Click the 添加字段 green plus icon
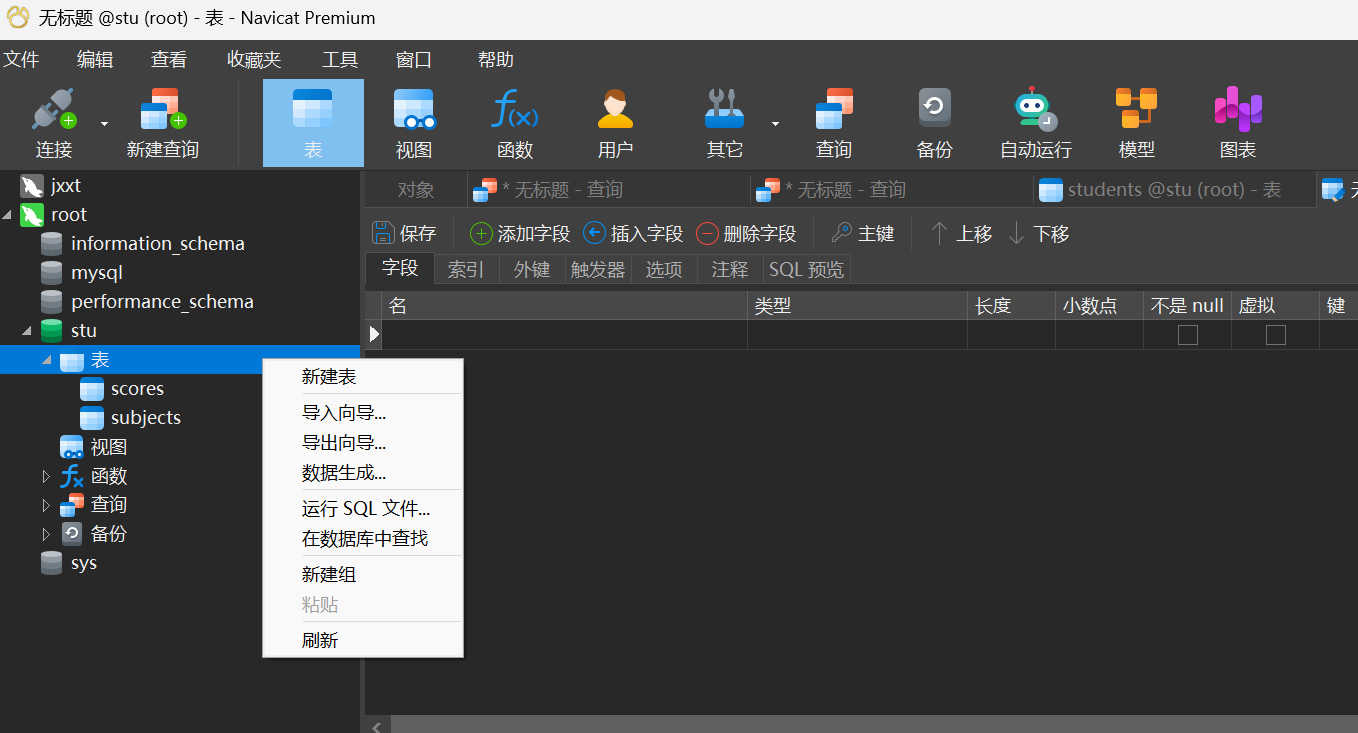 point(481,233)
